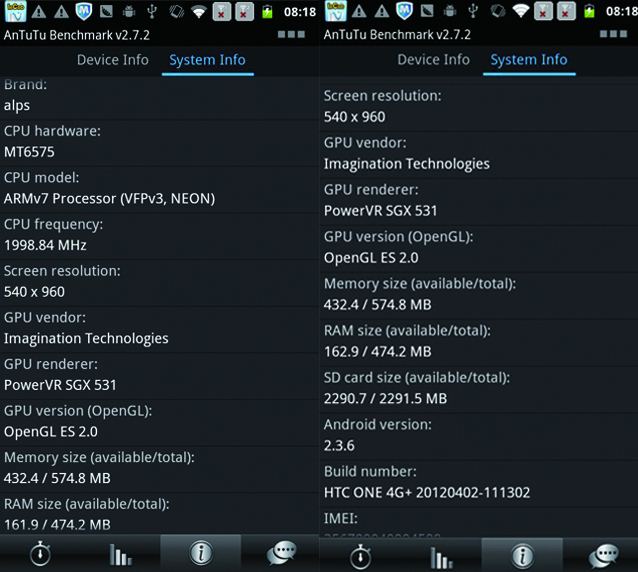Tap the USB connection icon in right status bar
The image size is (638, 572).
pyautogui.click(x=473, y=11)
